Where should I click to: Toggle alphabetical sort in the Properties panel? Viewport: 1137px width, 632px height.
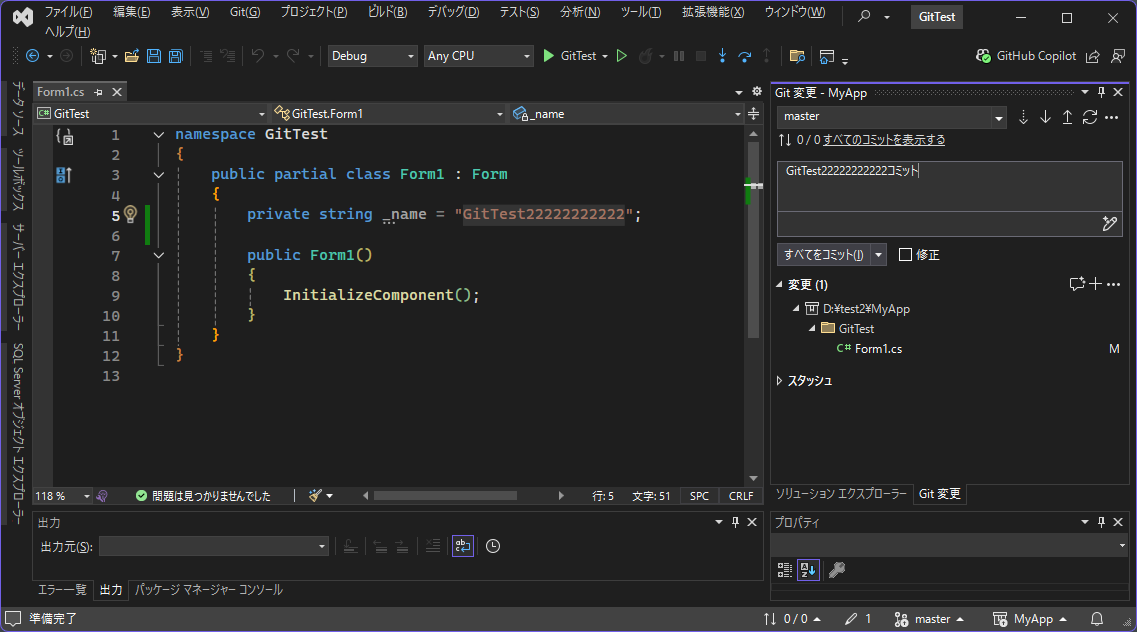808,570
